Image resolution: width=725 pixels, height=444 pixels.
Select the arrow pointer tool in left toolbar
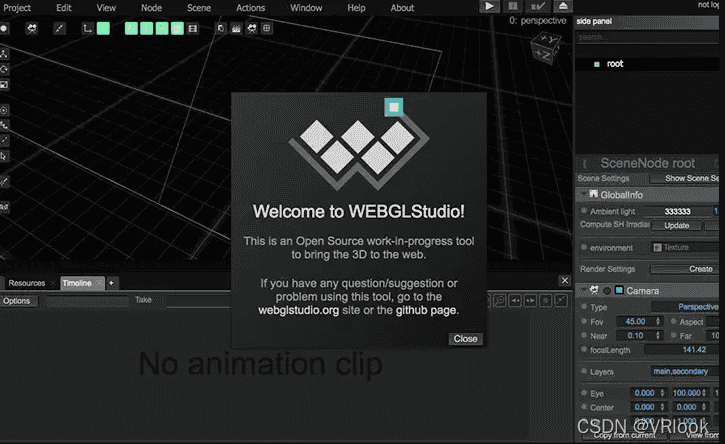click(x=5, y=156)
